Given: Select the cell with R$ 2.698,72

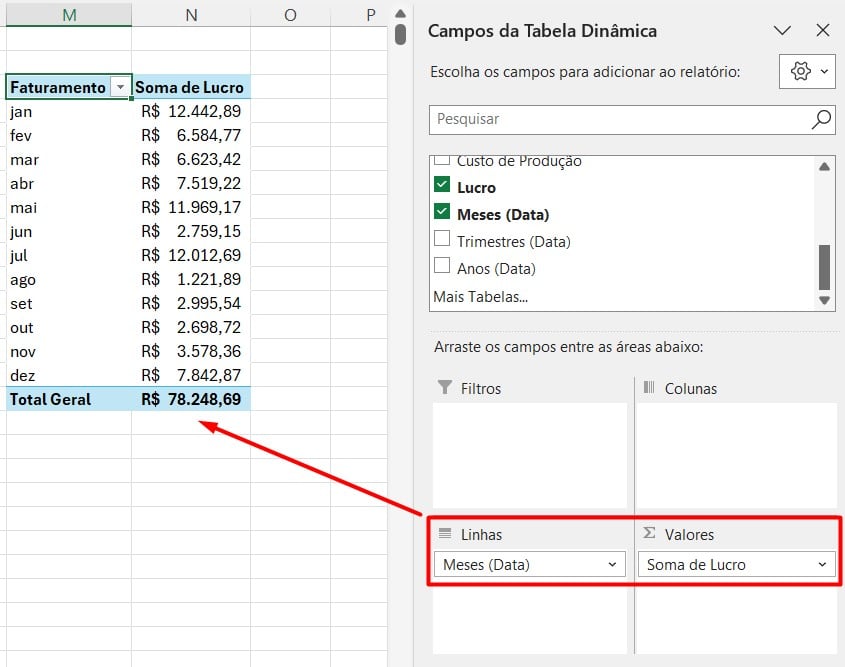Looking at the screenshot, I should [x=191, y=327].
